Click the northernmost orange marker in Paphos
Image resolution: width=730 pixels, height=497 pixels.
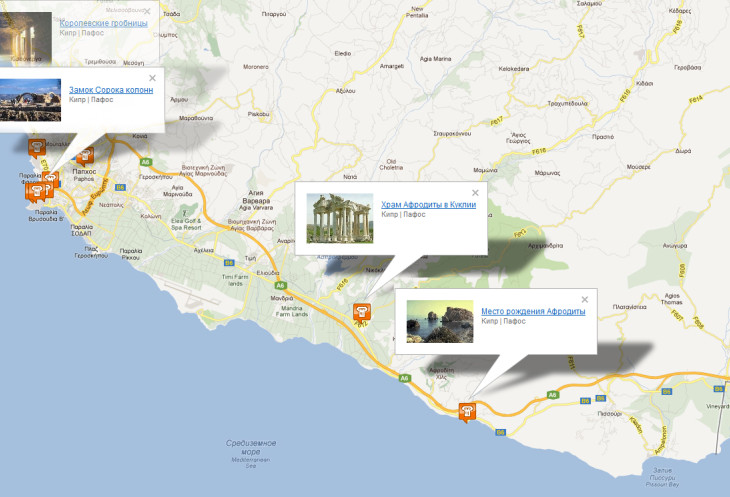(36, 147)
